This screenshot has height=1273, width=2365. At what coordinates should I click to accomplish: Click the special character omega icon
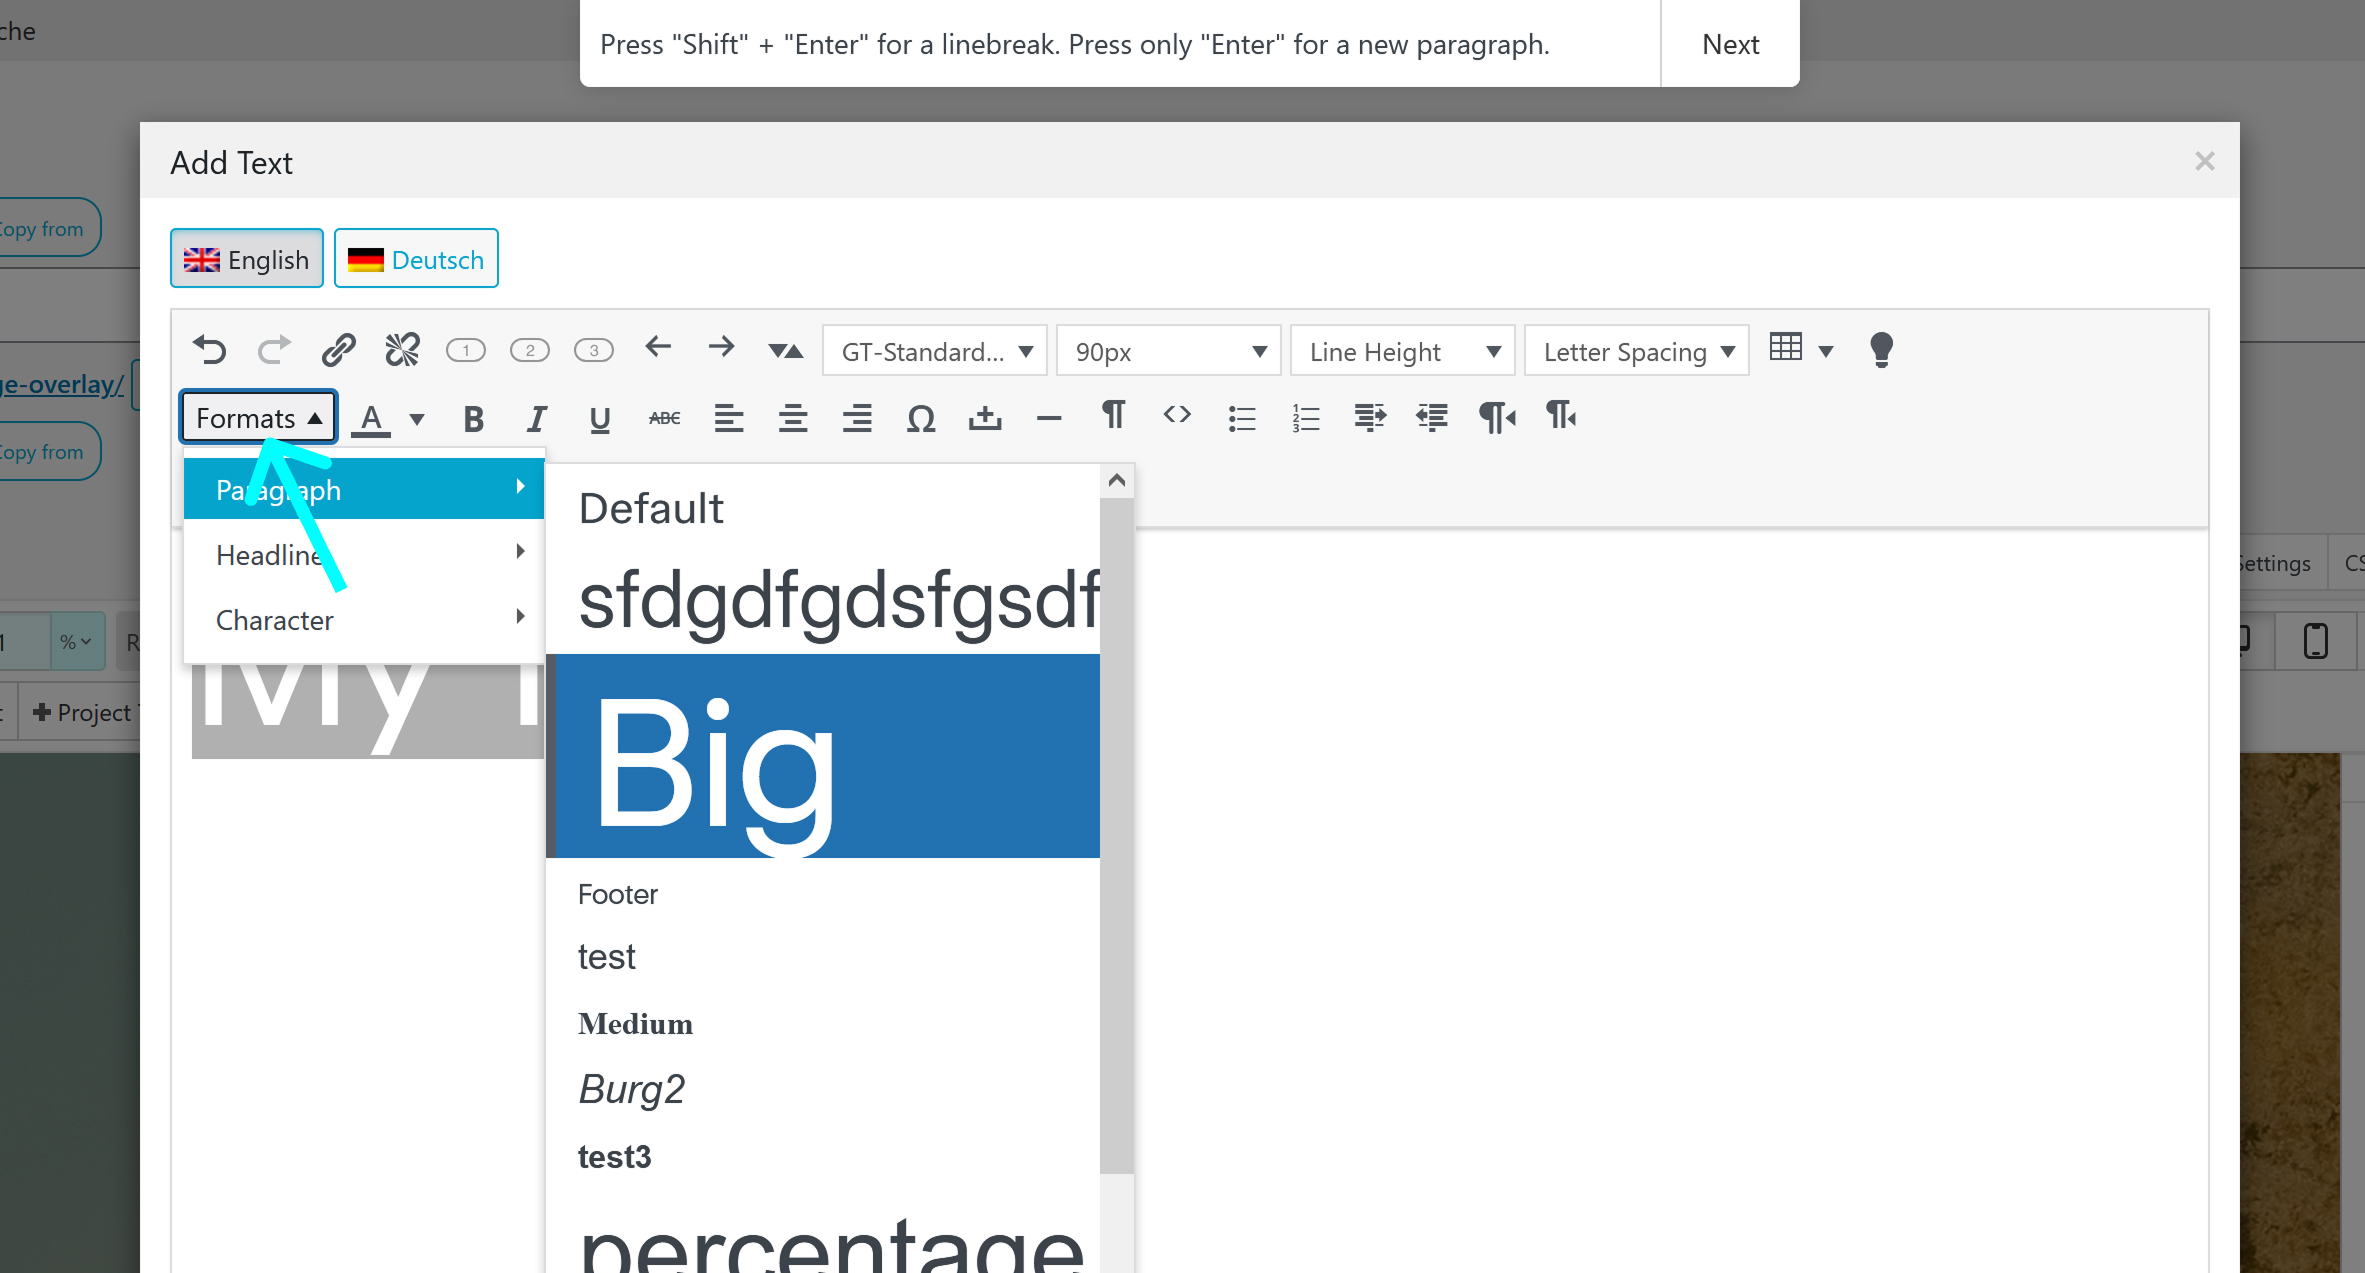click(920, 418)
